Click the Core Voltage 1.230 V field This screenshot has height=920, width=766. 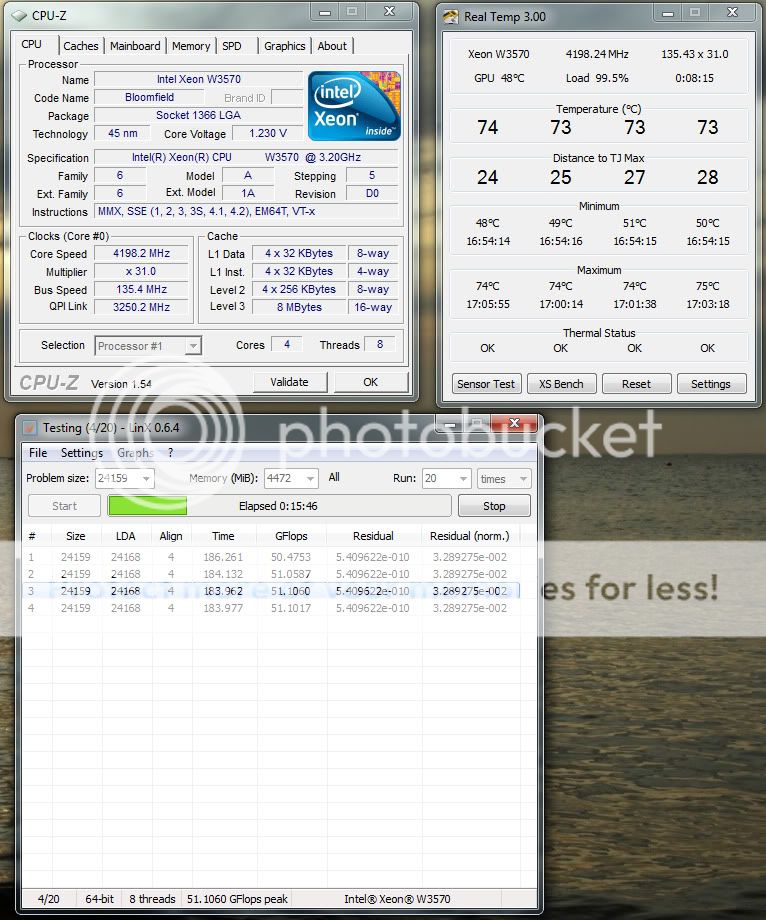(267, 133)
